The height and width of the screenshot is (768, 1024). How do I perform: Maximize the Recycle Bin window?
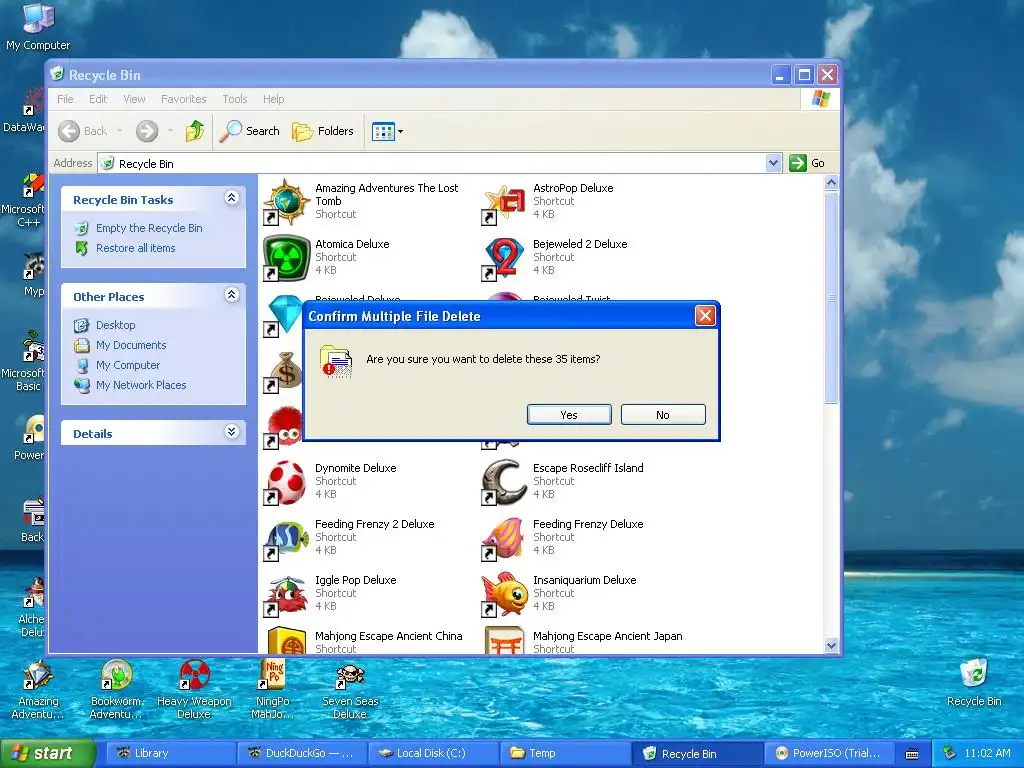click(x=805, y=75)
